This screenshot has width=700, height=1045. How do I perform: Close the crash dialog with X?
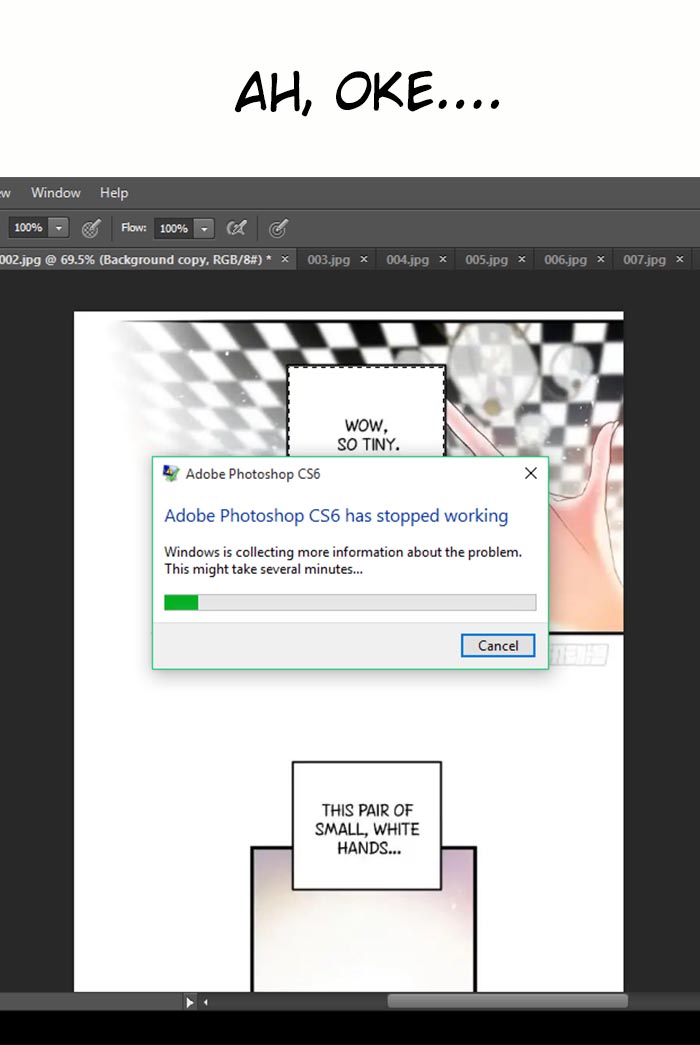tap(530, 474)
